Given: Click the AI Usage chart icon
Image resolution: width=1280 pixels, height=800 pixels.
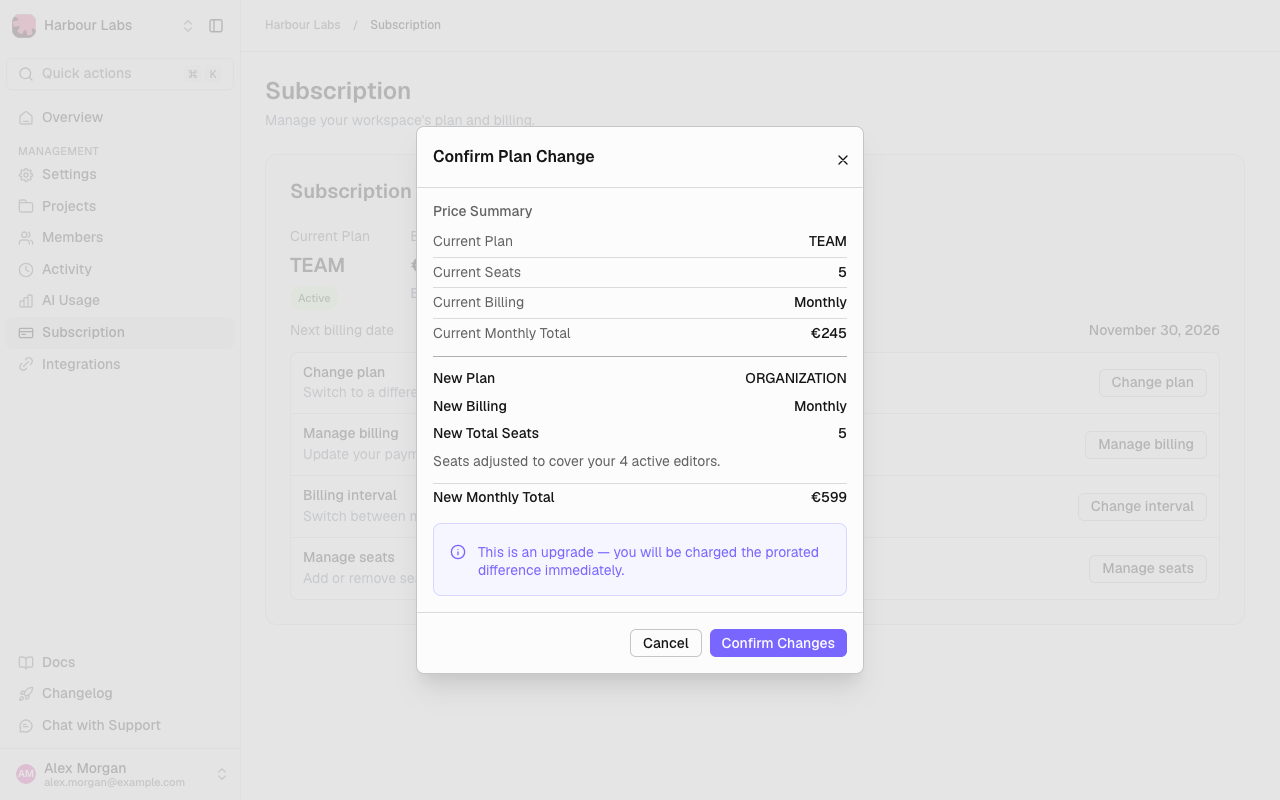Looking at the screenshot, I should point(26,301).
